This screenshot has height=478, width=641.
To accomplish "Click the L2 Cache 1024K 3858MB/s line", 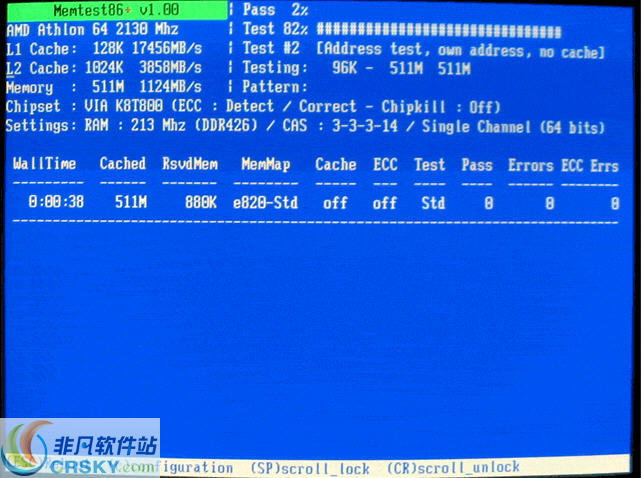I will click(x=104, y=68).
